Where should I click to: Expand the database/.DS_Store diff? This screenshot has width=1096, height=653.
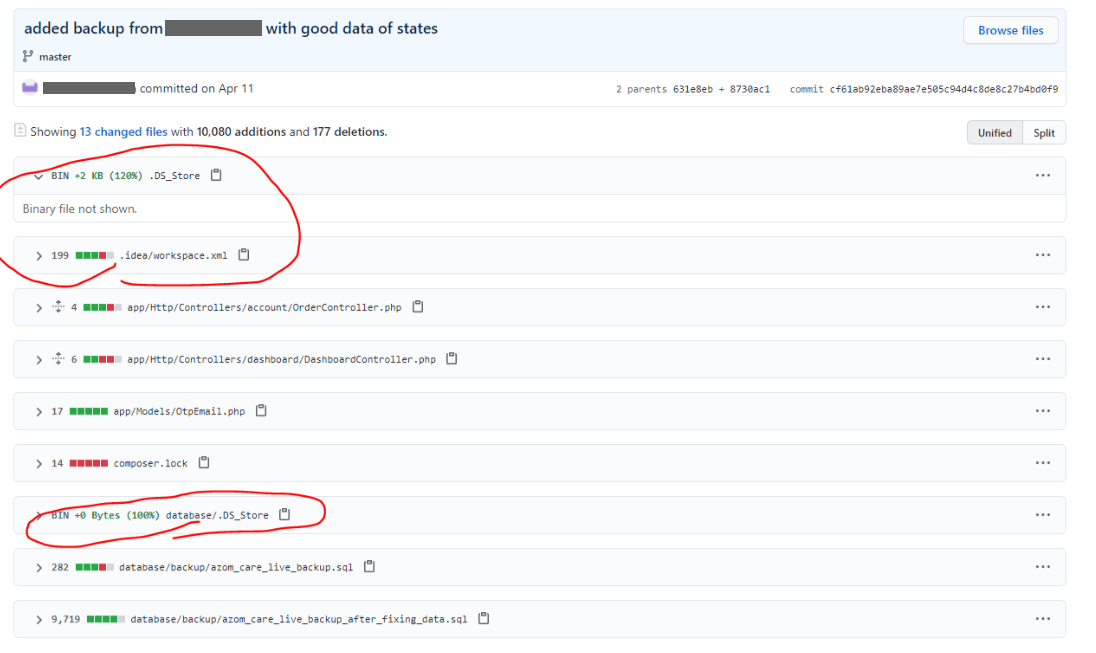[38, 515]
